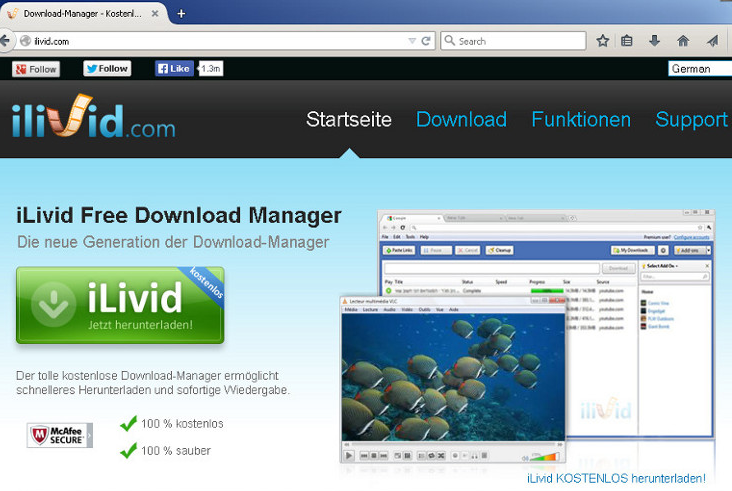The image size is (732, 491).
Task: Click the "100 % sauber" text
Action: (176, 451)
